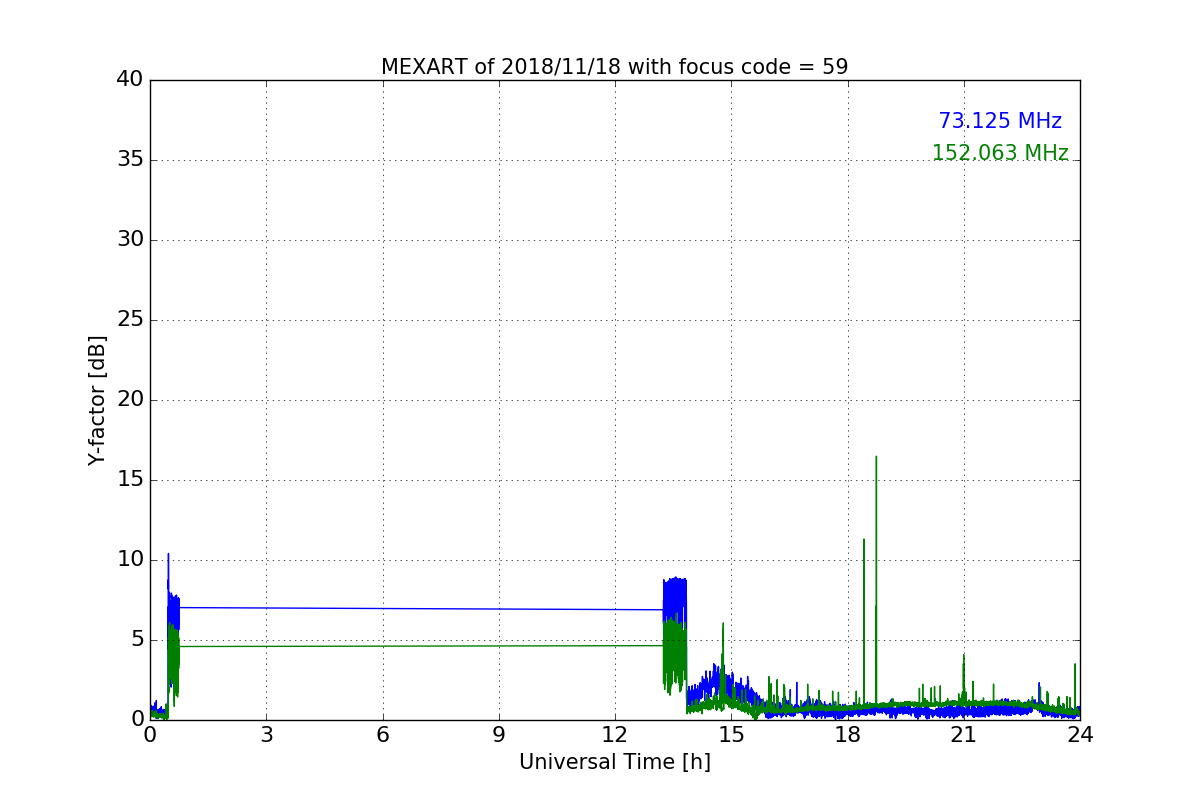
Task: Click the Y-factor [dB] axis label
Action: (x=96, y=400)
